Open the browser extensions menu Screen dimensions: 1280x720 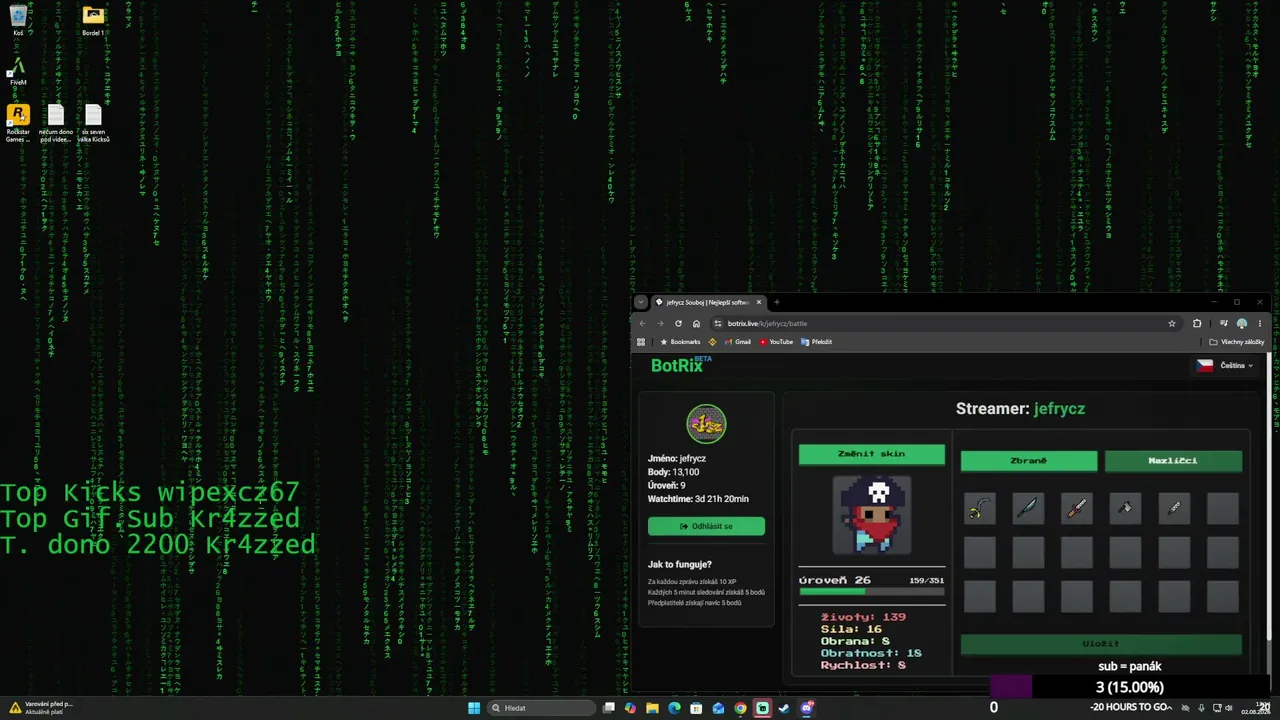[1197, 324]
